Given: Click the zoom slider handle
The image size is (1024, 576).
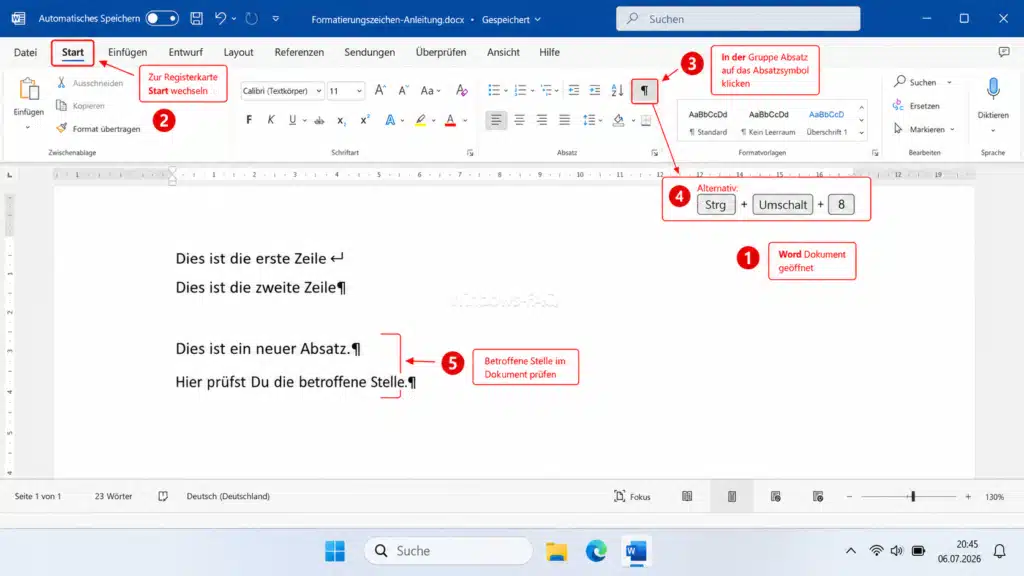Looking at the screenshot, I should (x=913, y=497).
